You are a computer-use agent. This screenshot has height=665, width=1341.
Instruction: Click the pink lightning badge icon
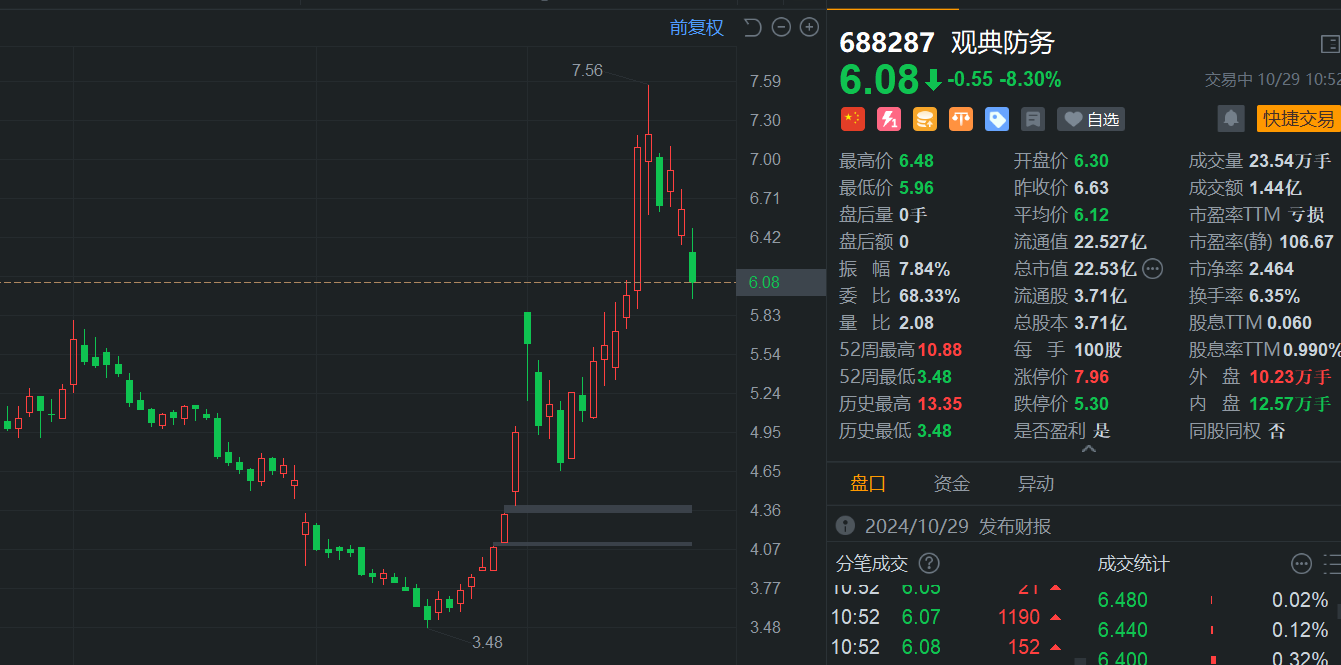pyautogui.click(x=889, y=119)
